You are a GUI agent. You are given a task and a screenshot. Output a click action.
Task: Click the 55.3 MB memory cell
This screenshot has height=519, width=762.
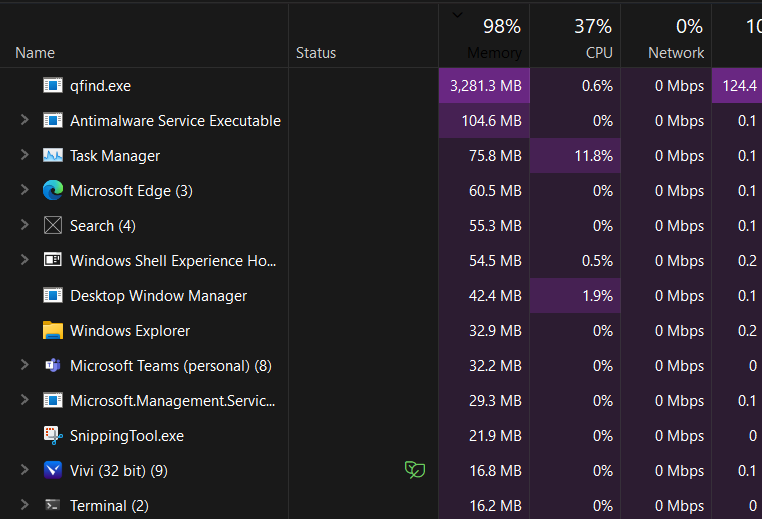pyautogui.click(x=484, y=225)
